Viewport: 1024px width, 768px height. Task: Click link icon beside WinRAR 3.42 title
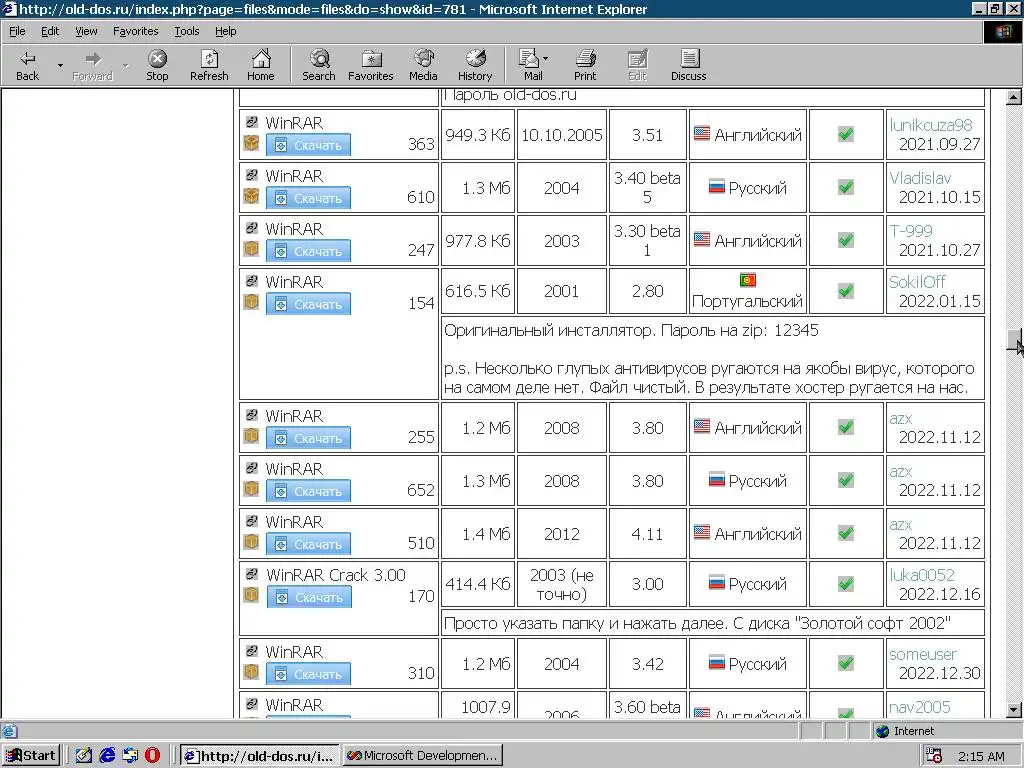(x=251, y=651)
